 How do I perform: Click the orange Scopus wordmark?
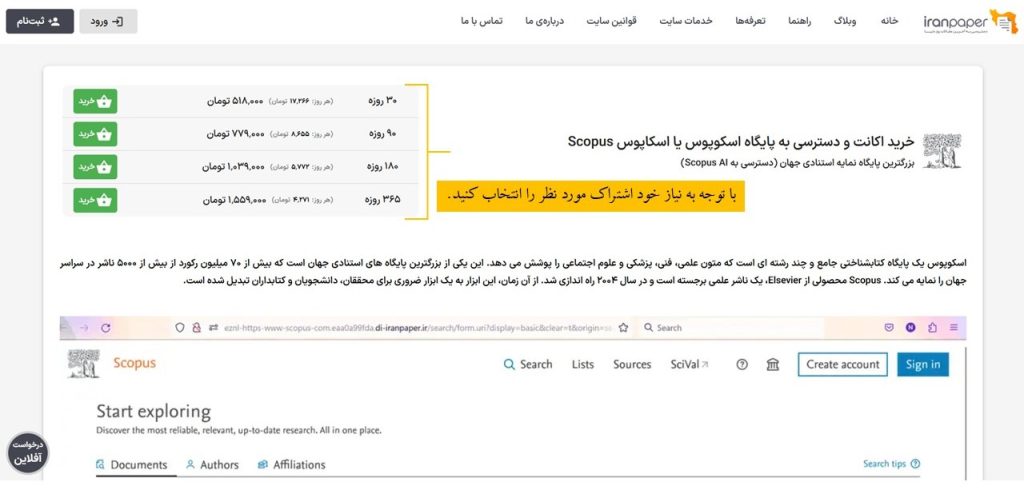click(x=135, y=363)
